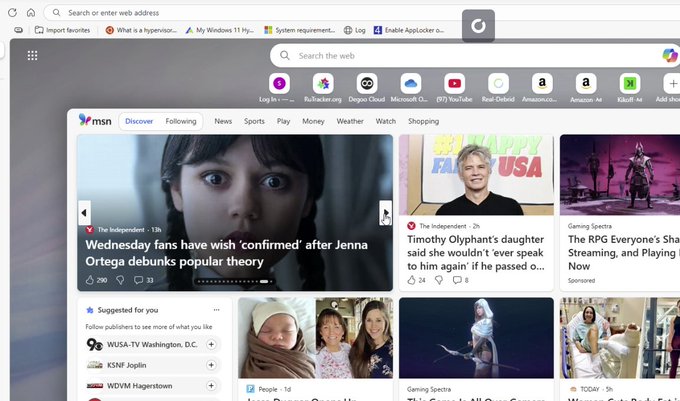The width and height of the screenshot is (680, 401).
Task: Like the Timothy Olyphant article
Action: point(412,280)
